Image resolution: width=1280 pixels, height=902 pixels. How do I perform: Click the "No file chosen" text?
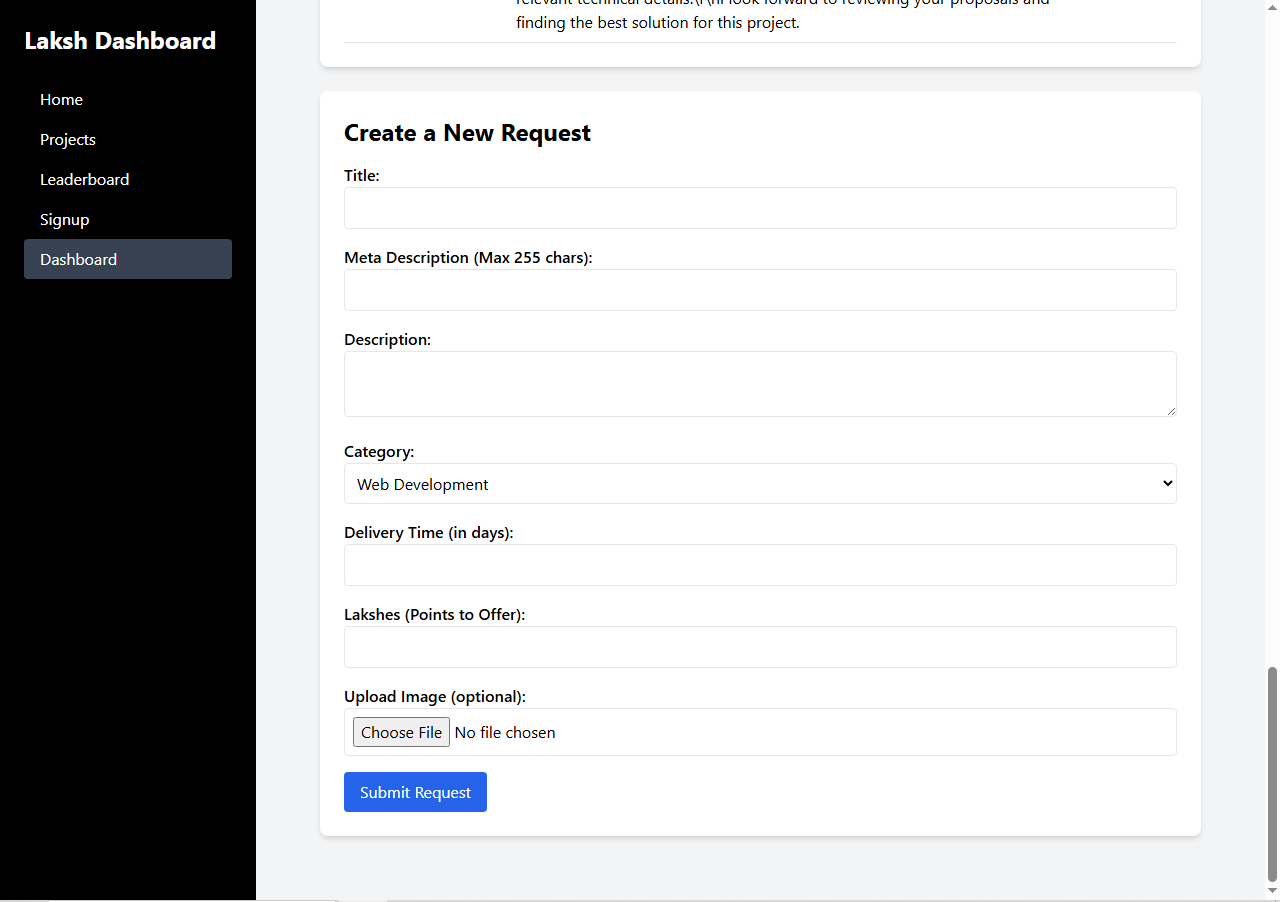(x=505, y=733)
